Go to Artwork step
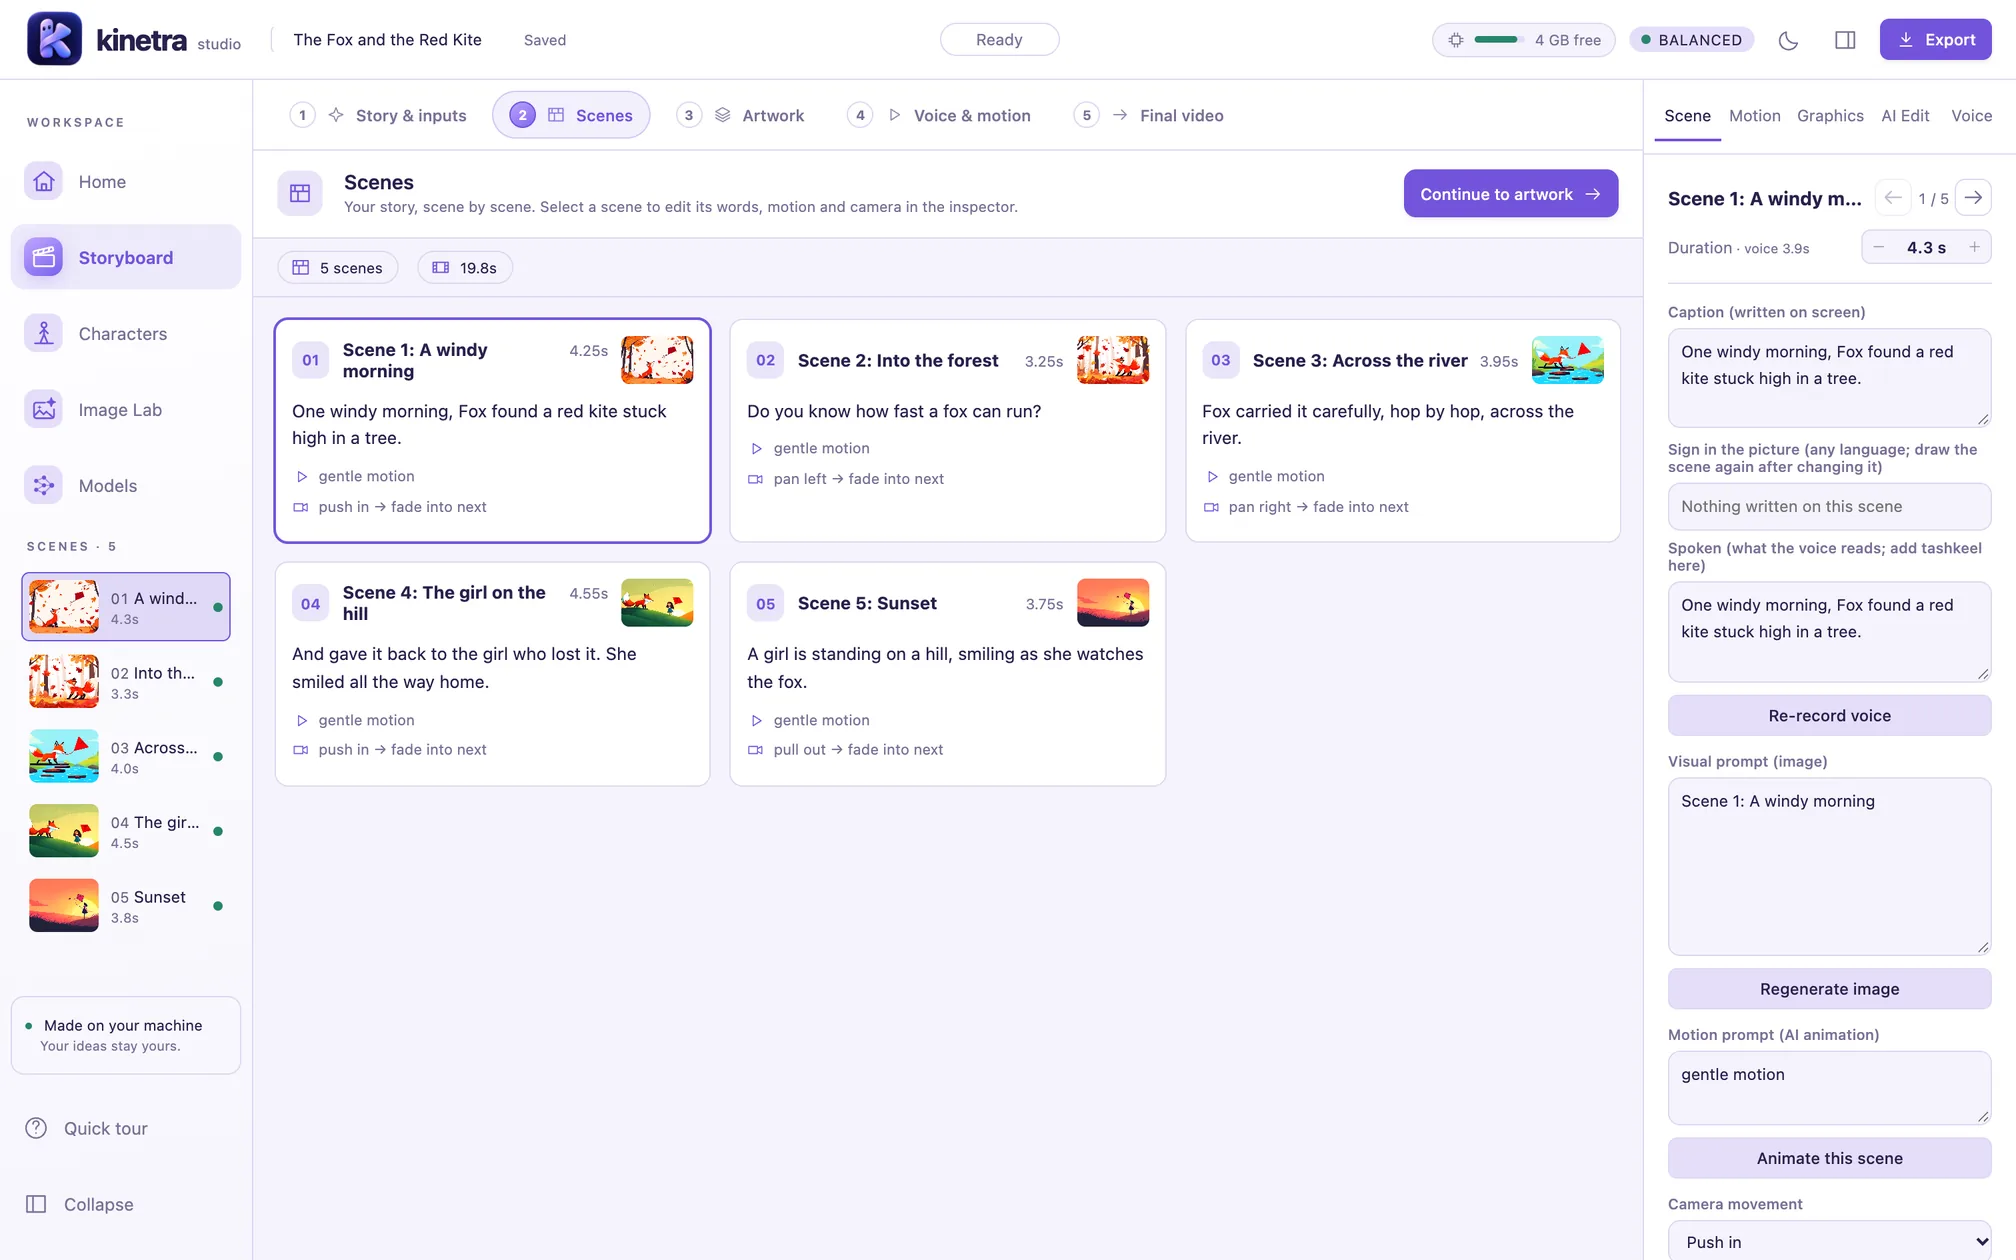The height and width of the screenshot is (1260, 2016). (x=741, y=115)
